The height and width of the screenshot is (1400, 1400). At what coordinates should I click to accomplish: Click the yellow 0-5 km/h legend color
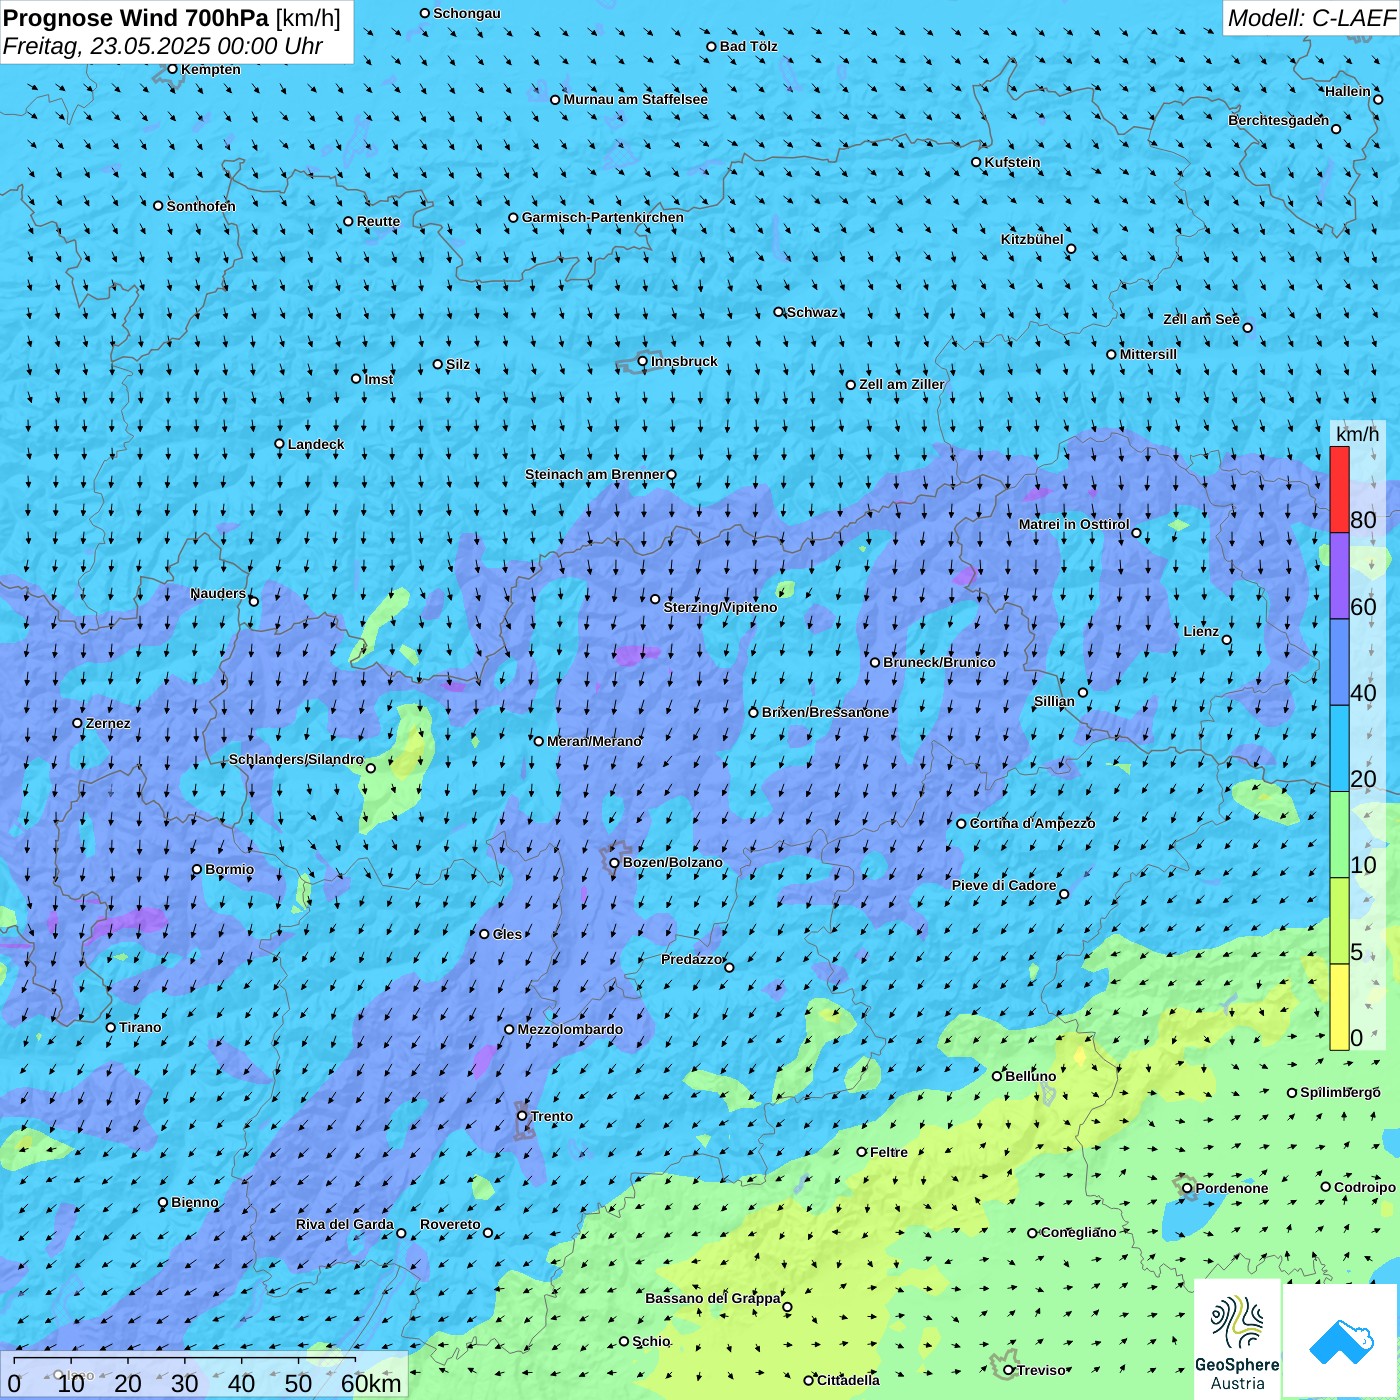click(x=1339, y=1007)
